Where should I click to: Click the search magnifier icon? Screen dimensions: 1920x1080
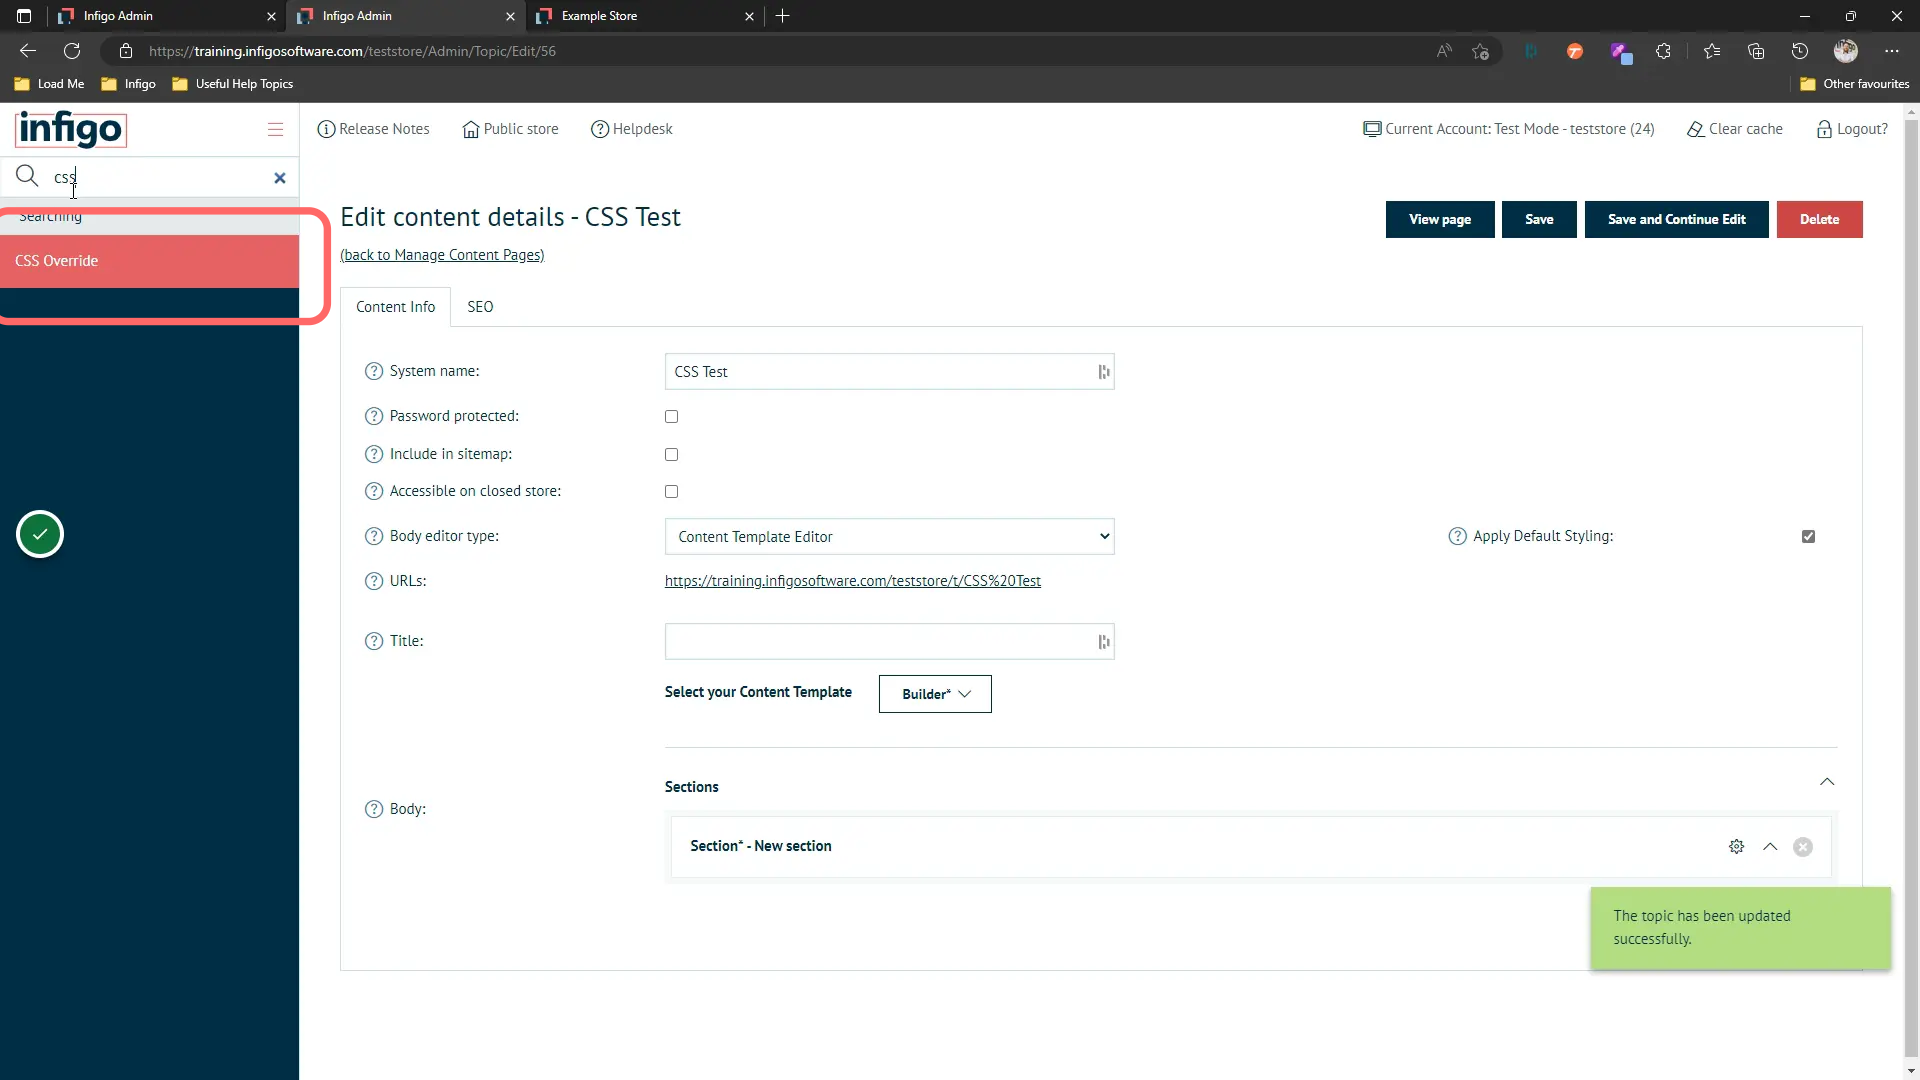tap(27, 177)
